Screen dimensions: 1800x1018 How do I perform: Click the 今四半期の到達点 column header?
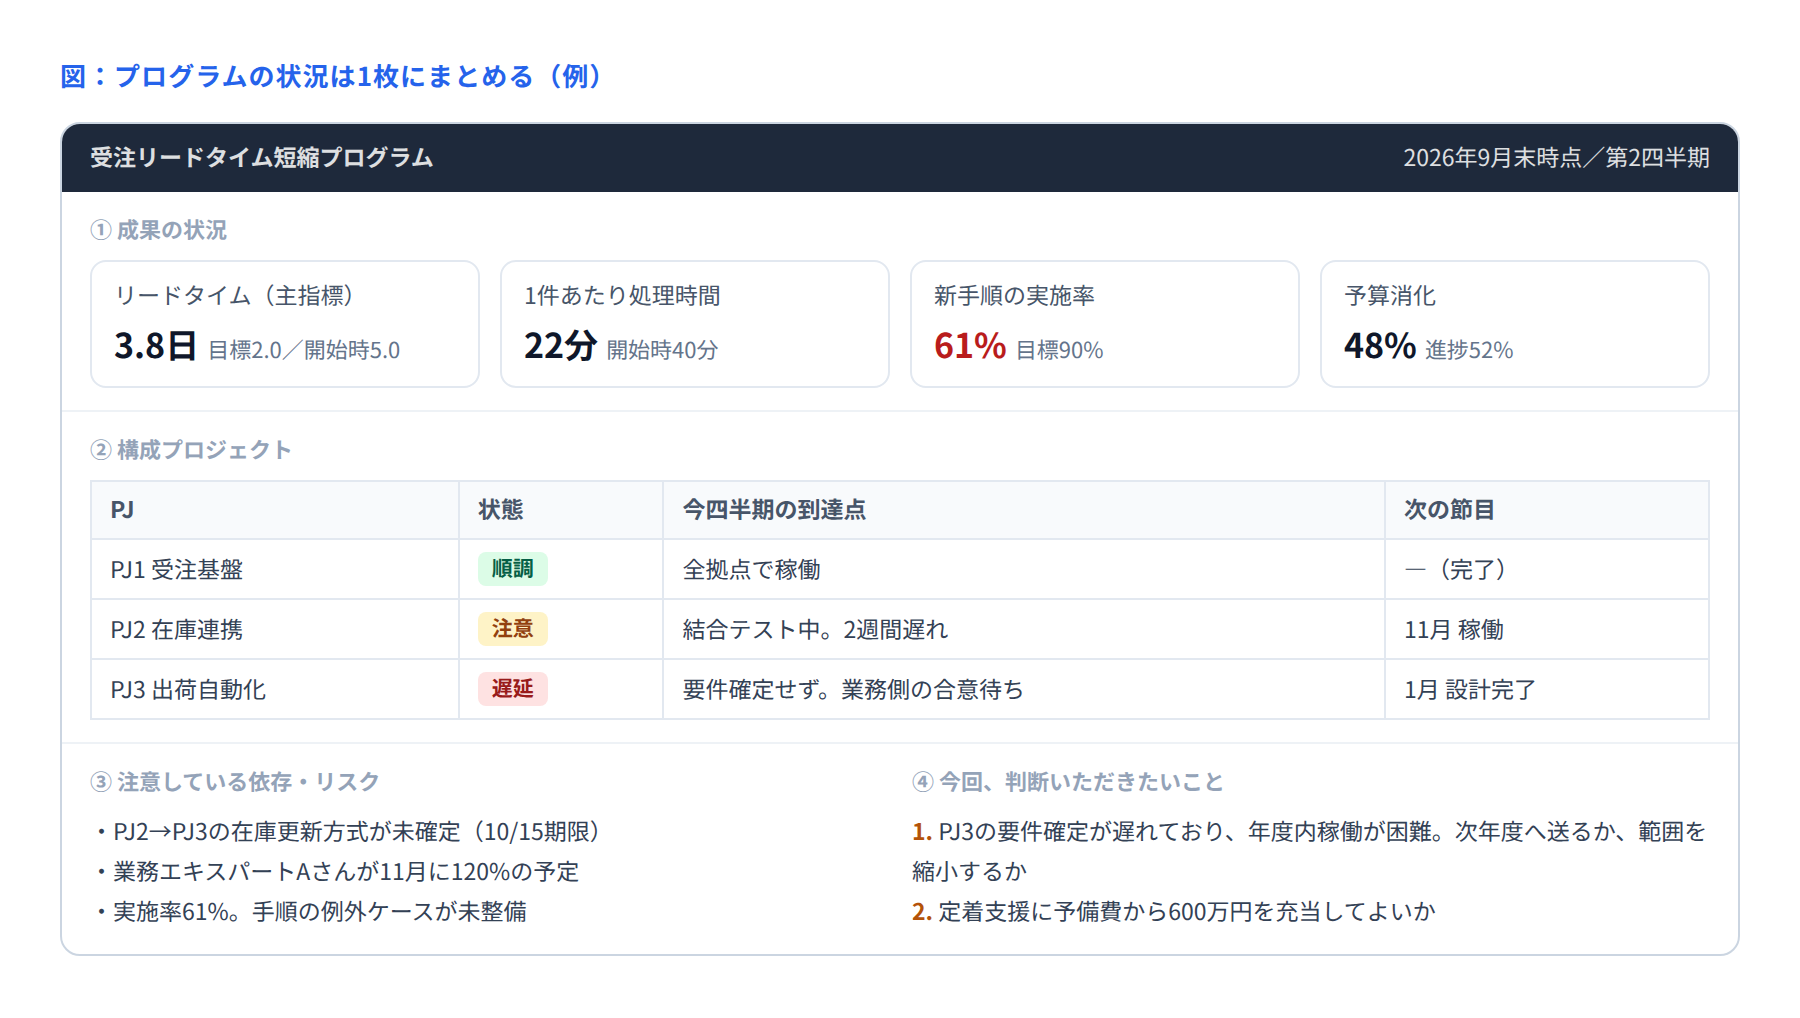pos(774,510)
